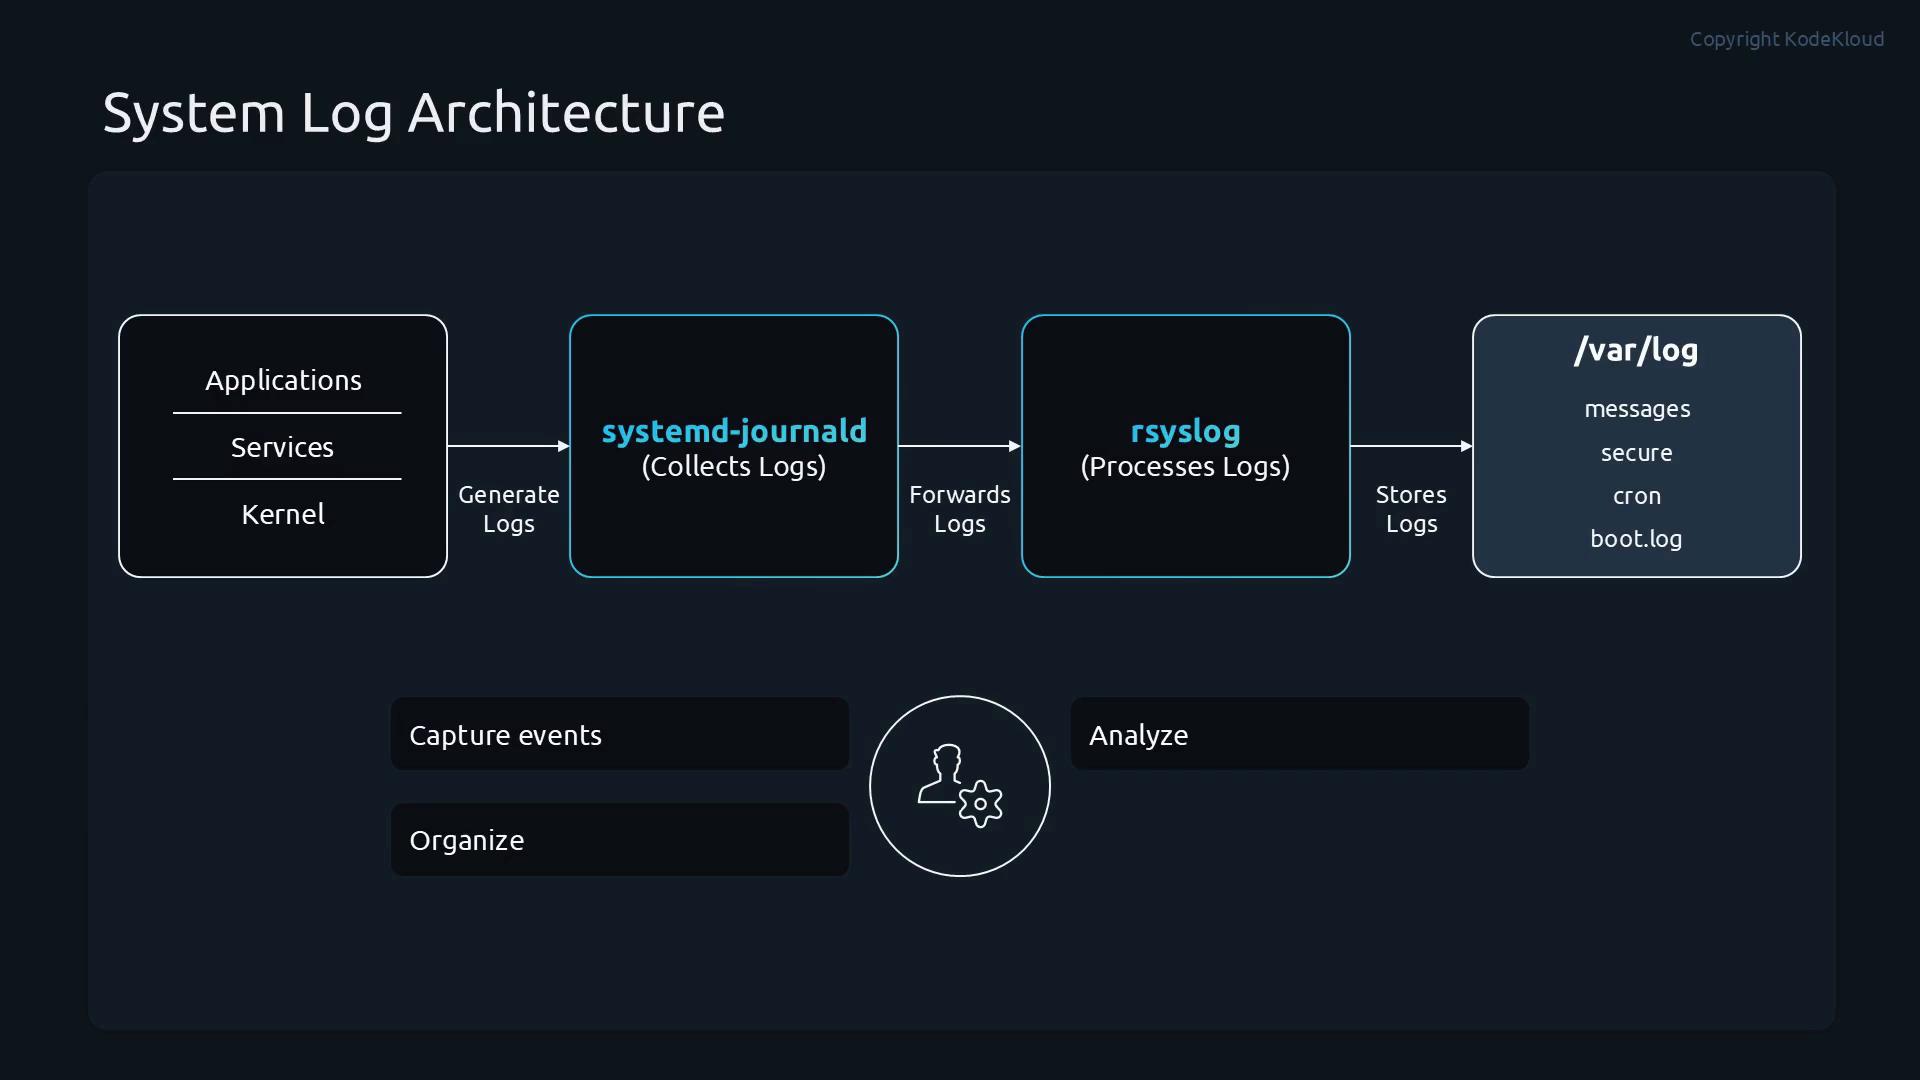Click the Copyright KodeKloud text

pyautogui.click(x=1787, y=39)
